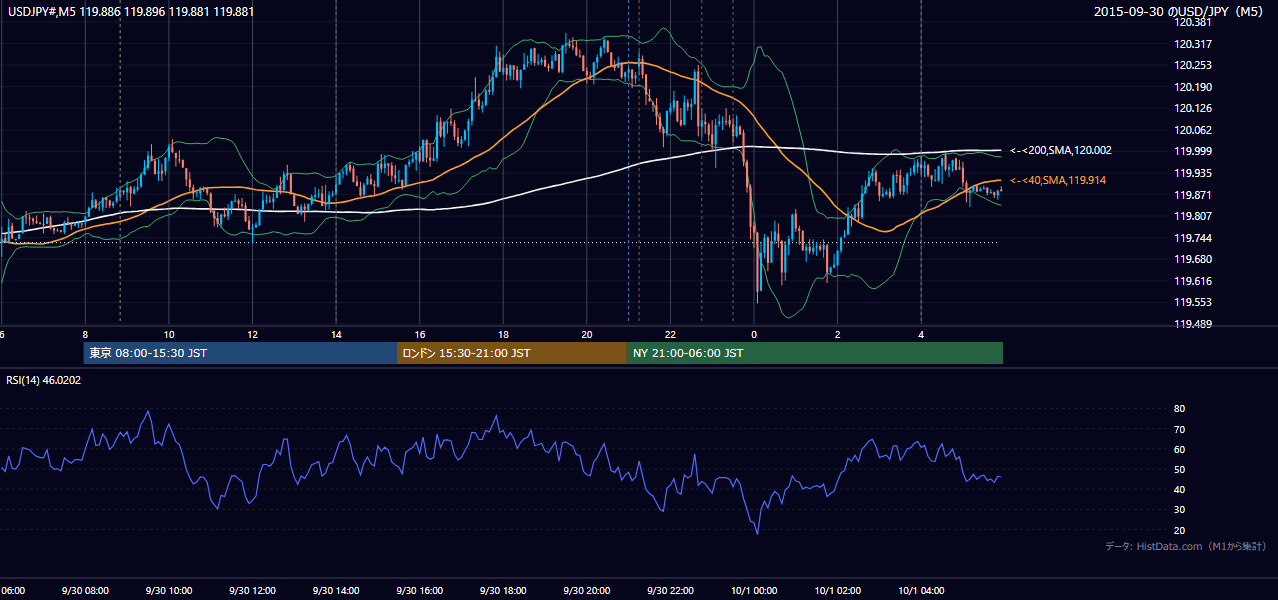Click the 120.317 price axis label

click(x=1195, y=44)
